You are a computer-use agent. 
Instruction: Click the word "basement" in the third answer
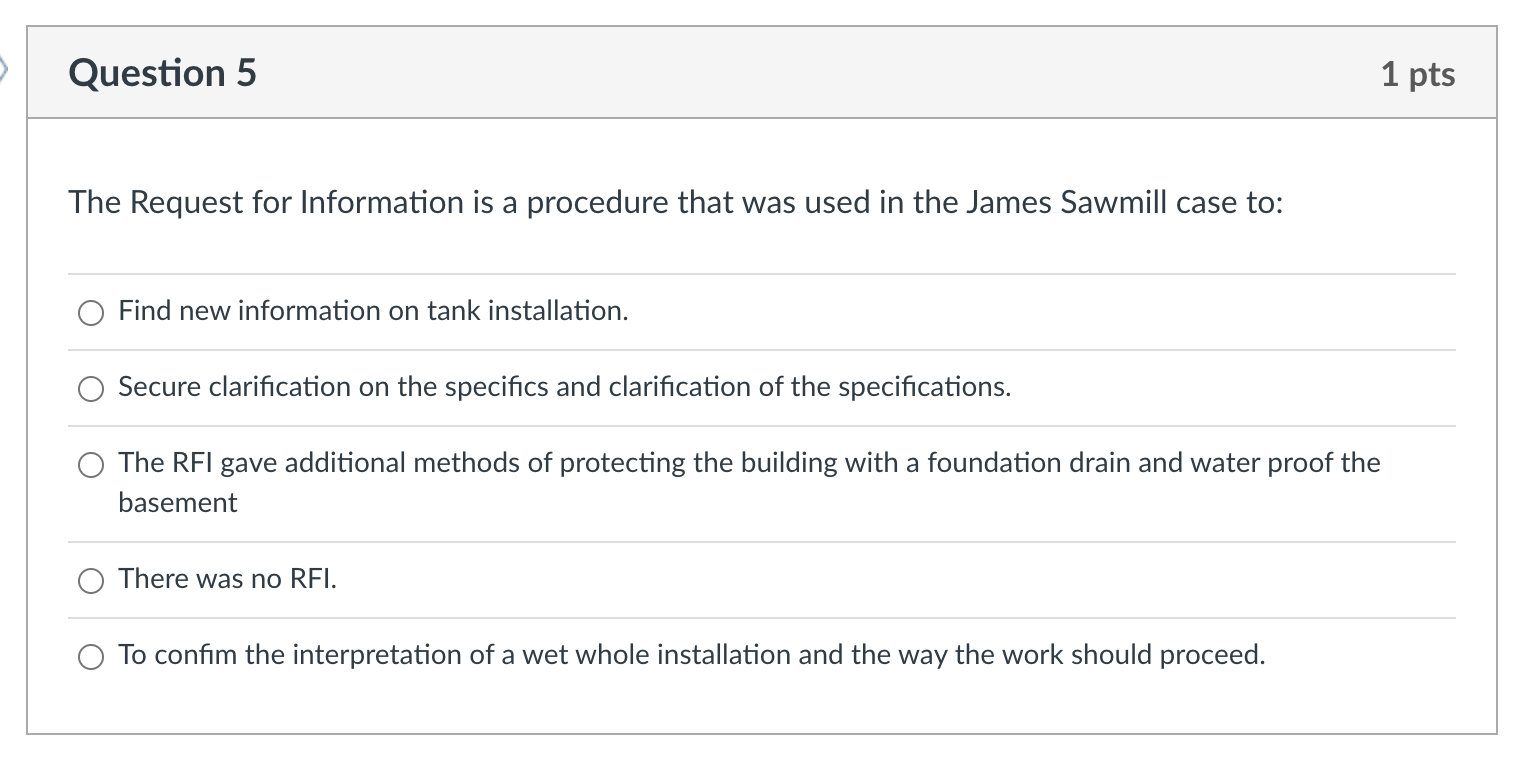pos(179,503)
